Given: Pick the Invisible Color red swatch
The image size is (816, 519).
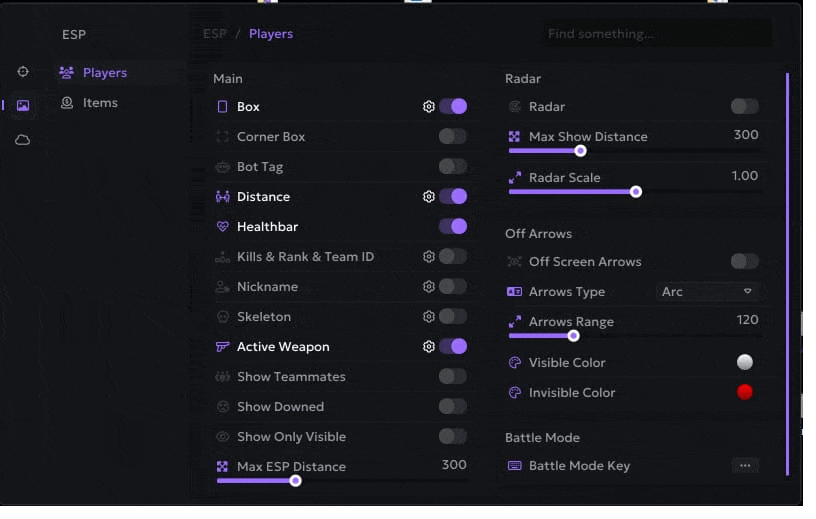Looking at the screenshot, I should (x=744, y=392).
